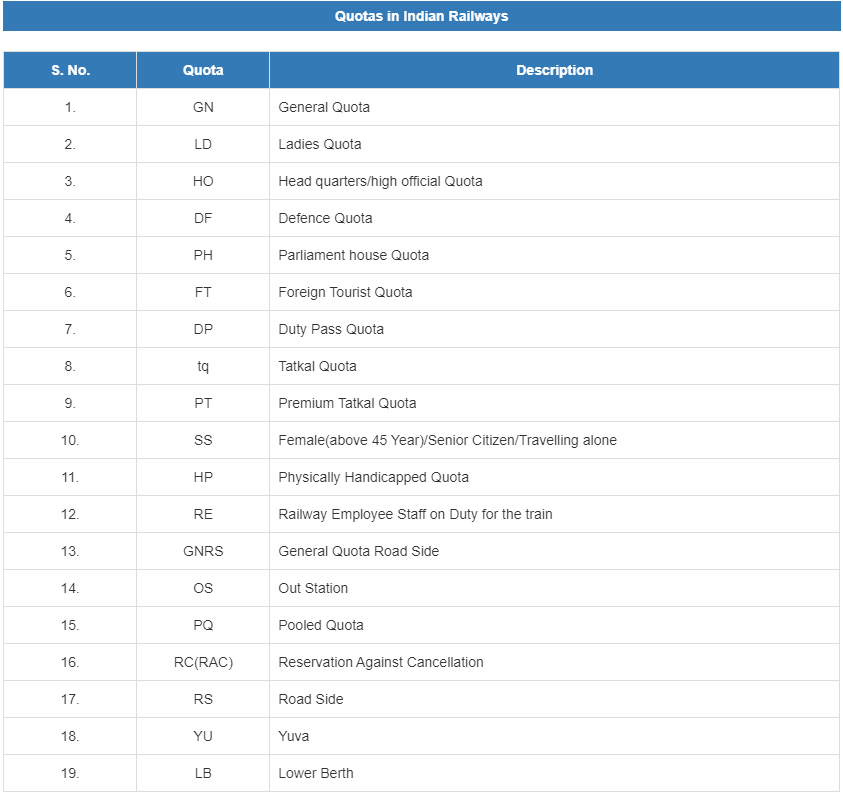Click the 'Quota' column header
The image size is (843, 795).
click(203, 70)
